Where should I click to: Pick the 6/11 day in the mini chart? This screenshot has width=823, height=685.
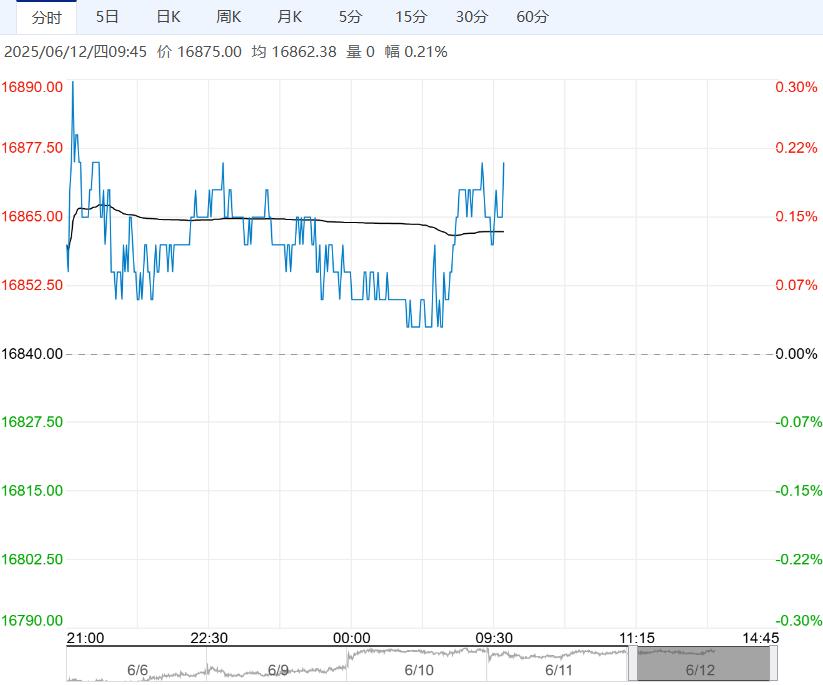tap(558, 670)
